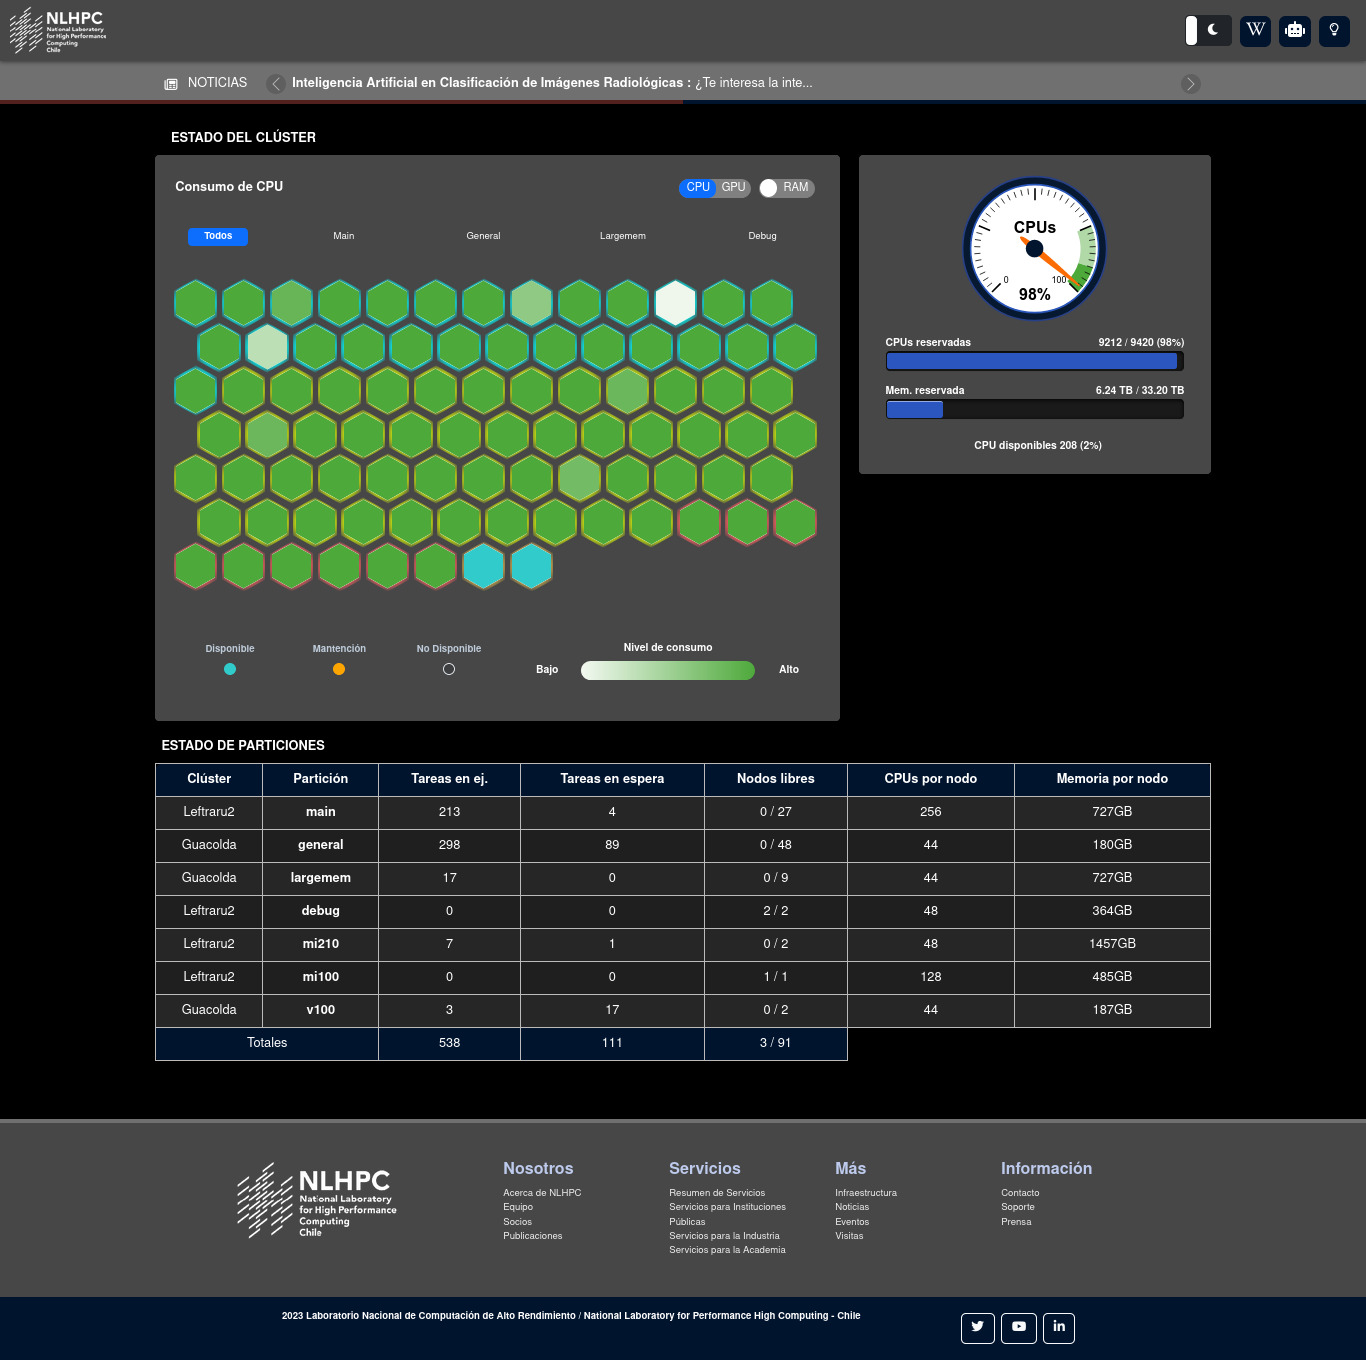This screenshot has width=1366, height=1360.
Task: Open the Twitter icon in footer
Action: point(978,1328)
